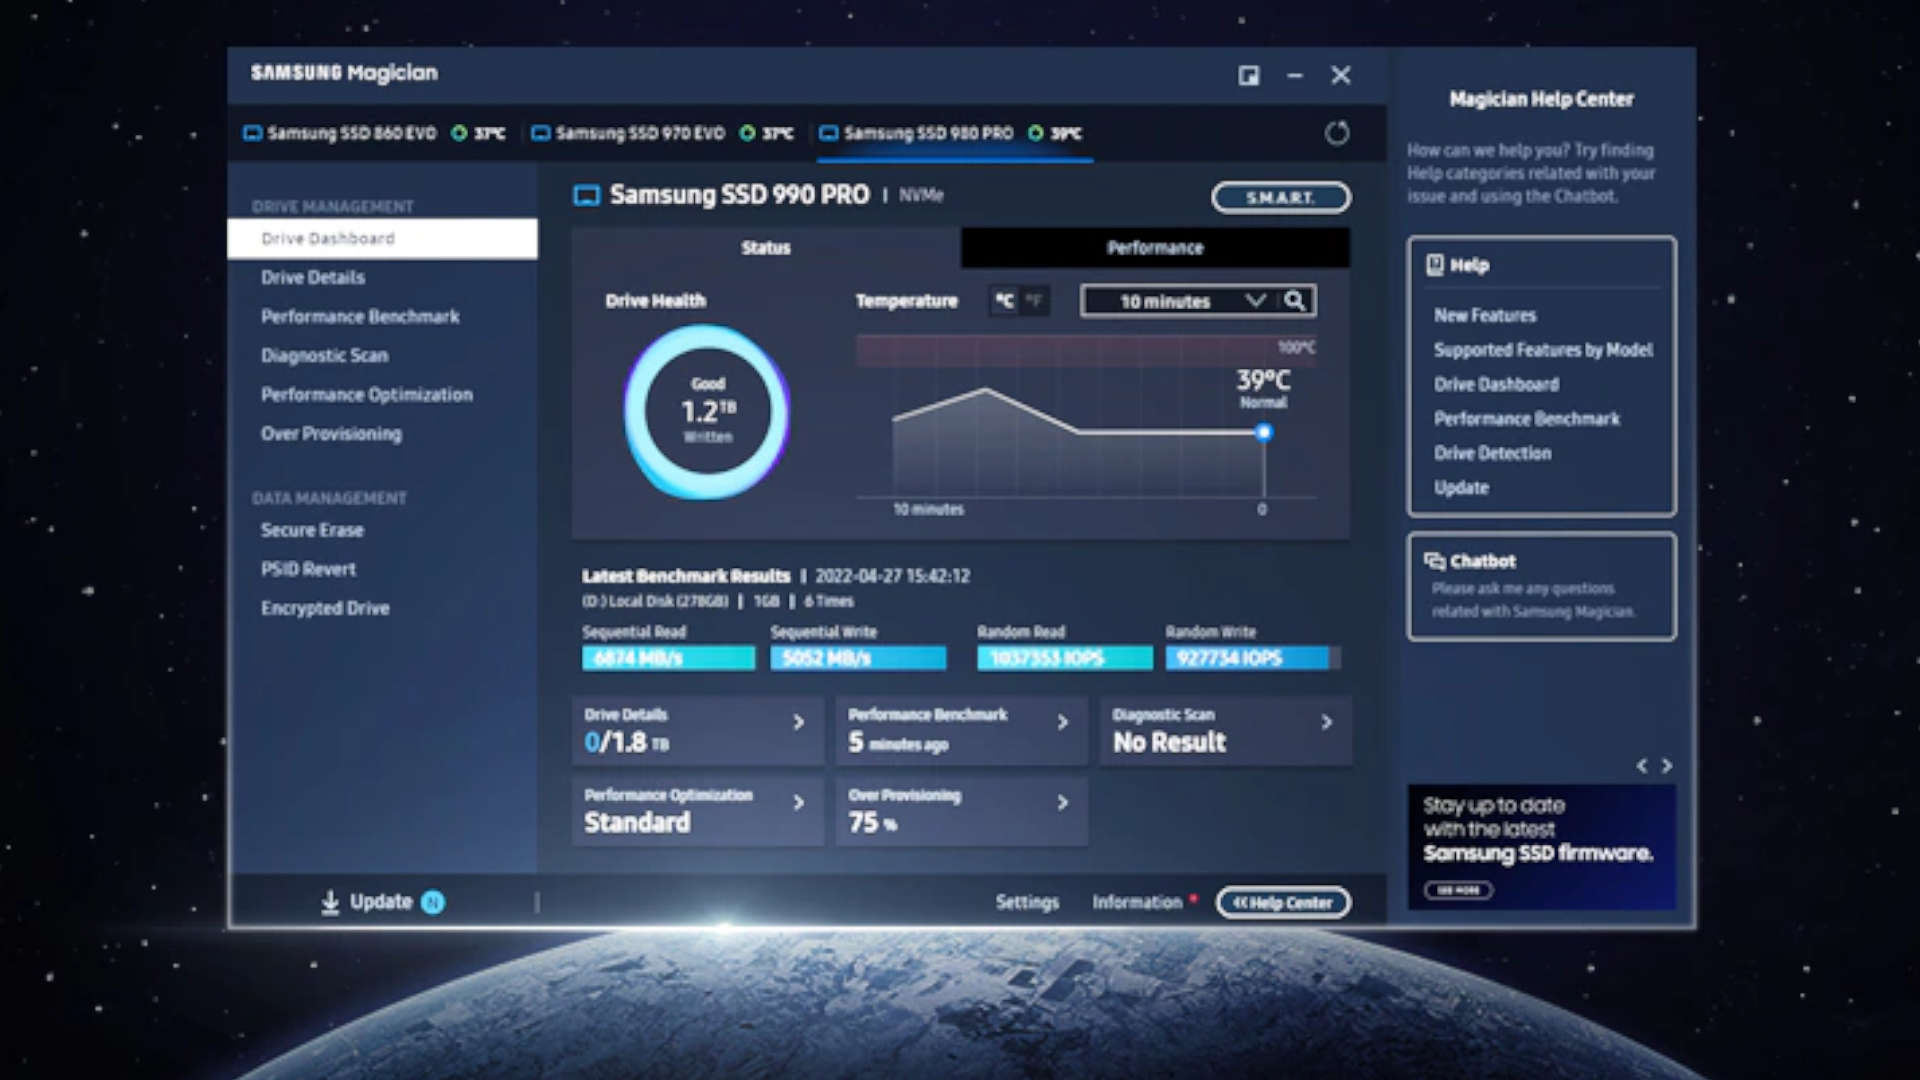Click the refresh drives icon
The image size is (1920, 1080).
[x=1337, y=133]
